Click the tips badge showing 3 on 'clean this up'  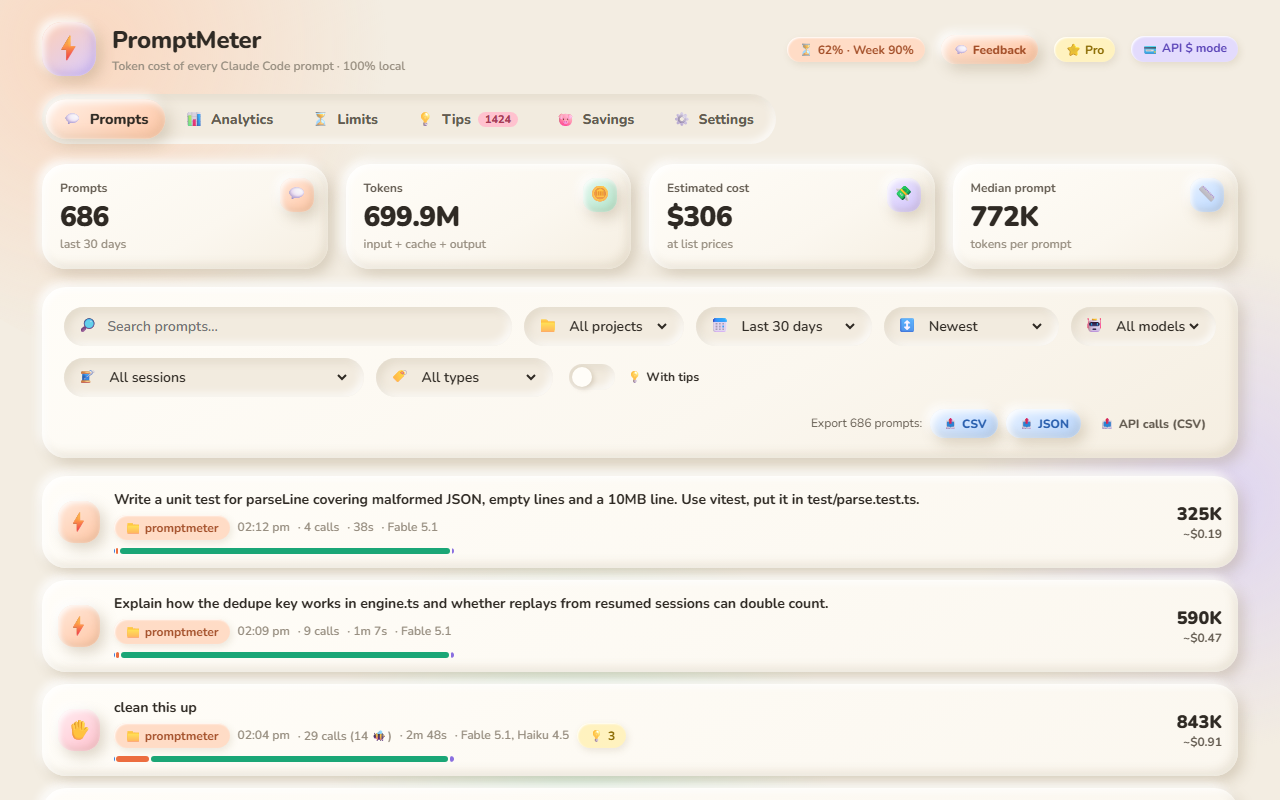(603, 736)
